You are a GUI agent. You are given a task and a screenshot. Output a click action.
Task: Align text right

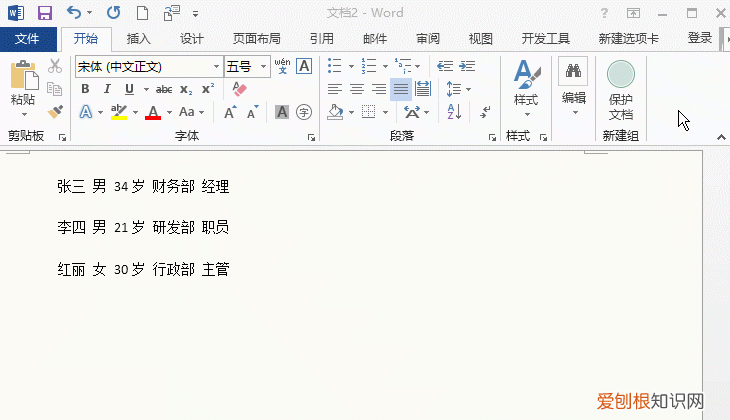pyautogui.click(x=379, y=89)
